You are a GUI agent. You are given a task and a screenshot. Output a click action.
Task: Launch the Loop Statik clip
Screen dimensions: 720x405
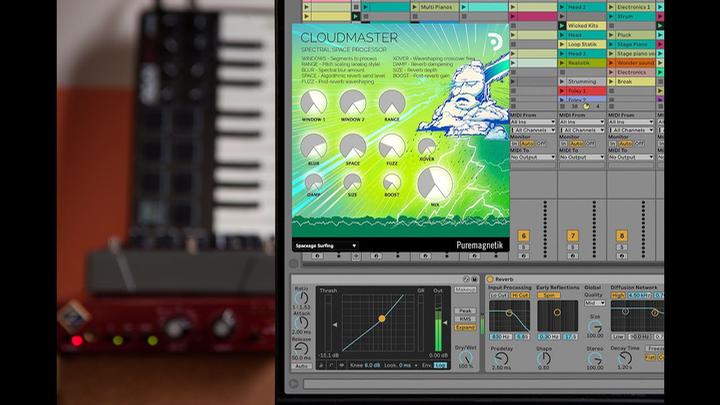(562, 45)
